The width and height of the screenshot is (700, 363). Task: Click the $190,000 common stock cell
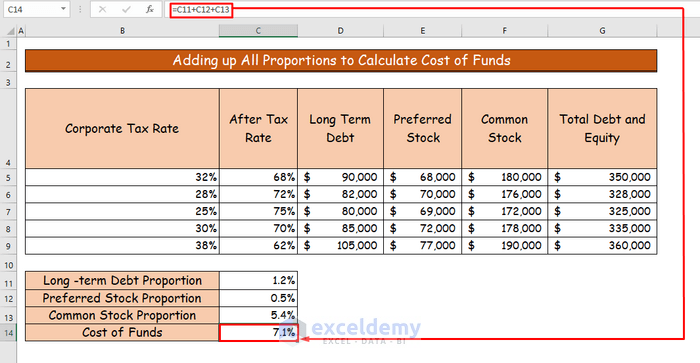[x=504, y=246]
